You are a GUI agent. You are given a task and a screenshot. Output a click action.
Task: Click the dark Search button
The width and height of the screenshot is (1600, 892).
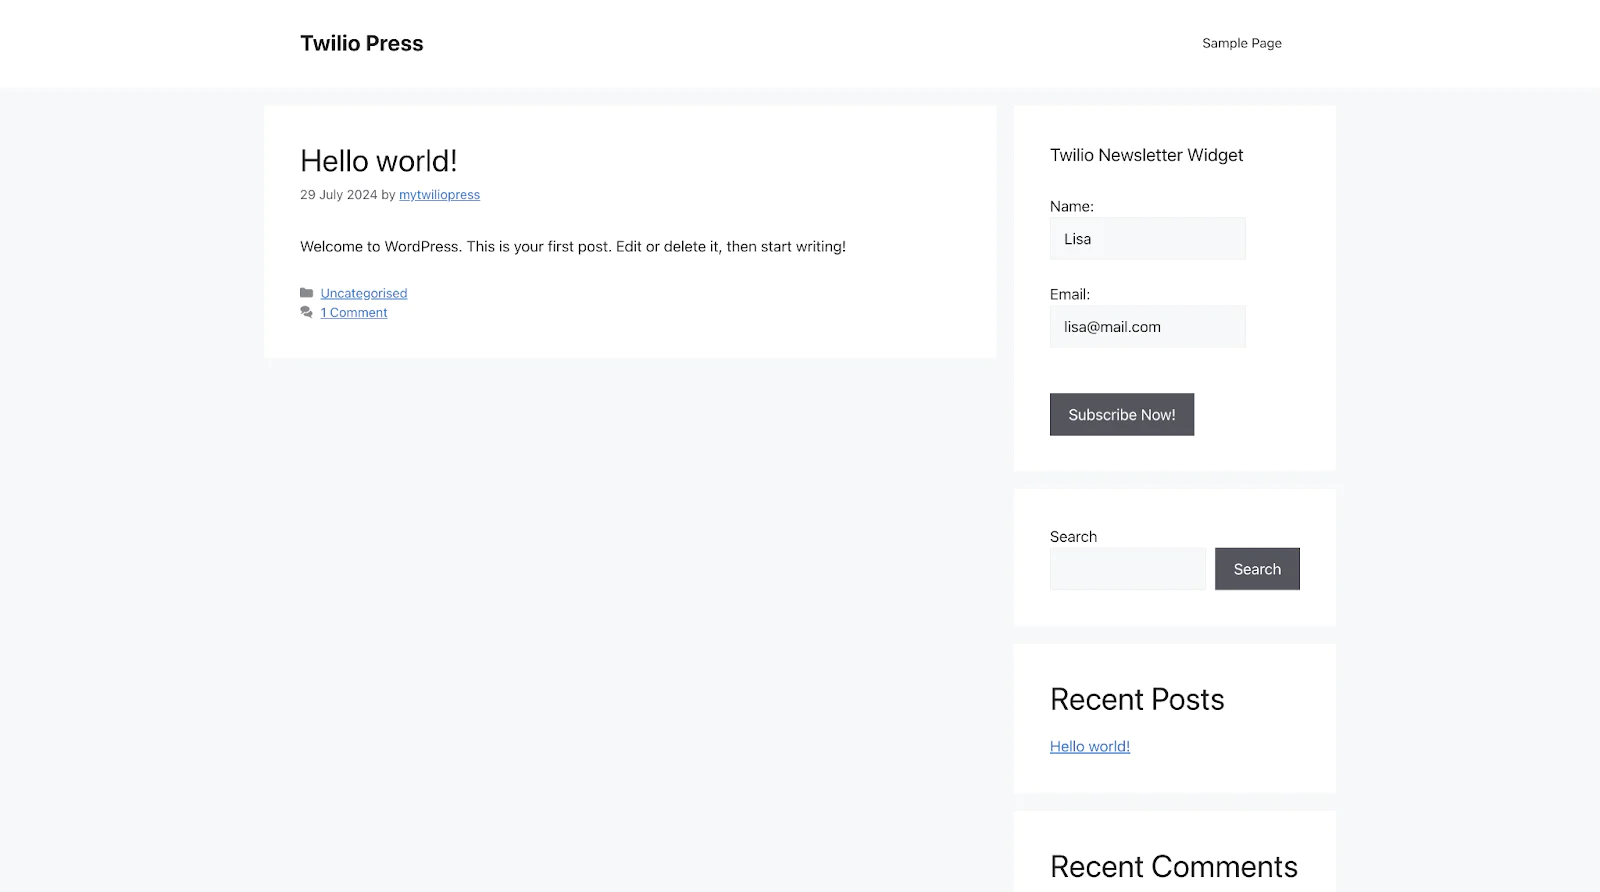click(x=1257, y=569)
